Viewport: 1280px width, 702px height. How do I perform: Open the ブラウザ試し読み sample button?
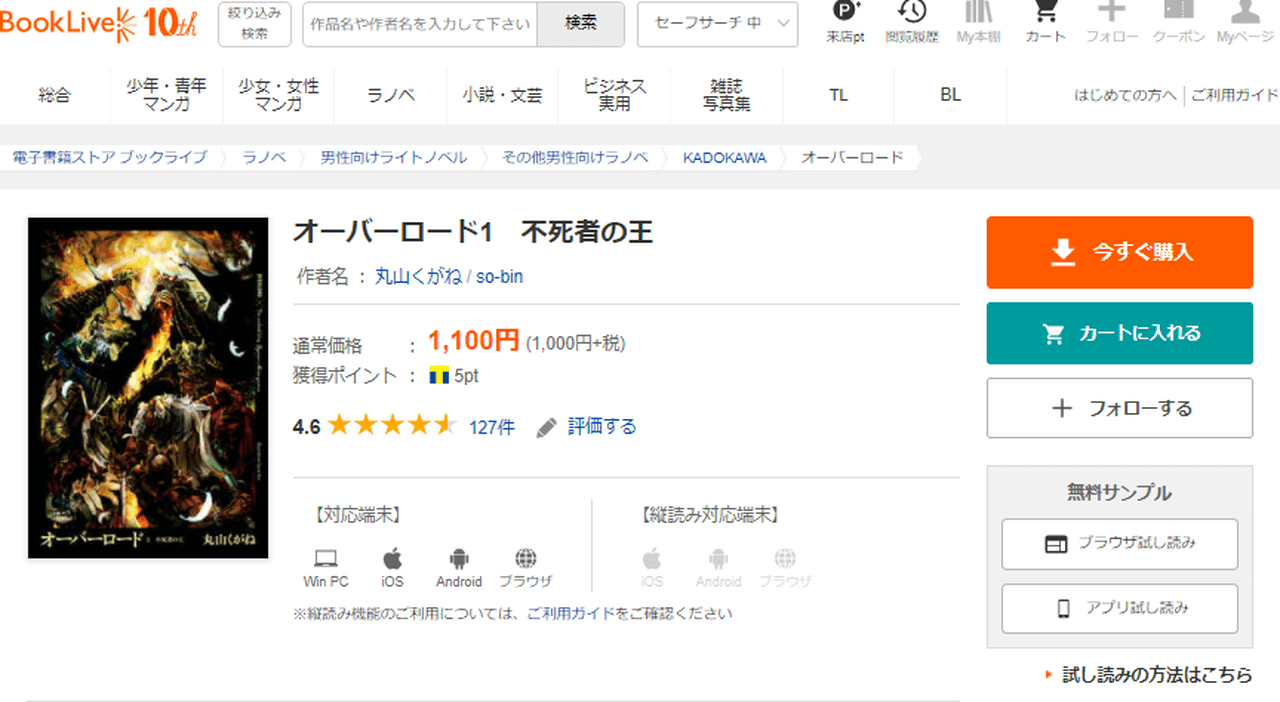point(1119,544)
